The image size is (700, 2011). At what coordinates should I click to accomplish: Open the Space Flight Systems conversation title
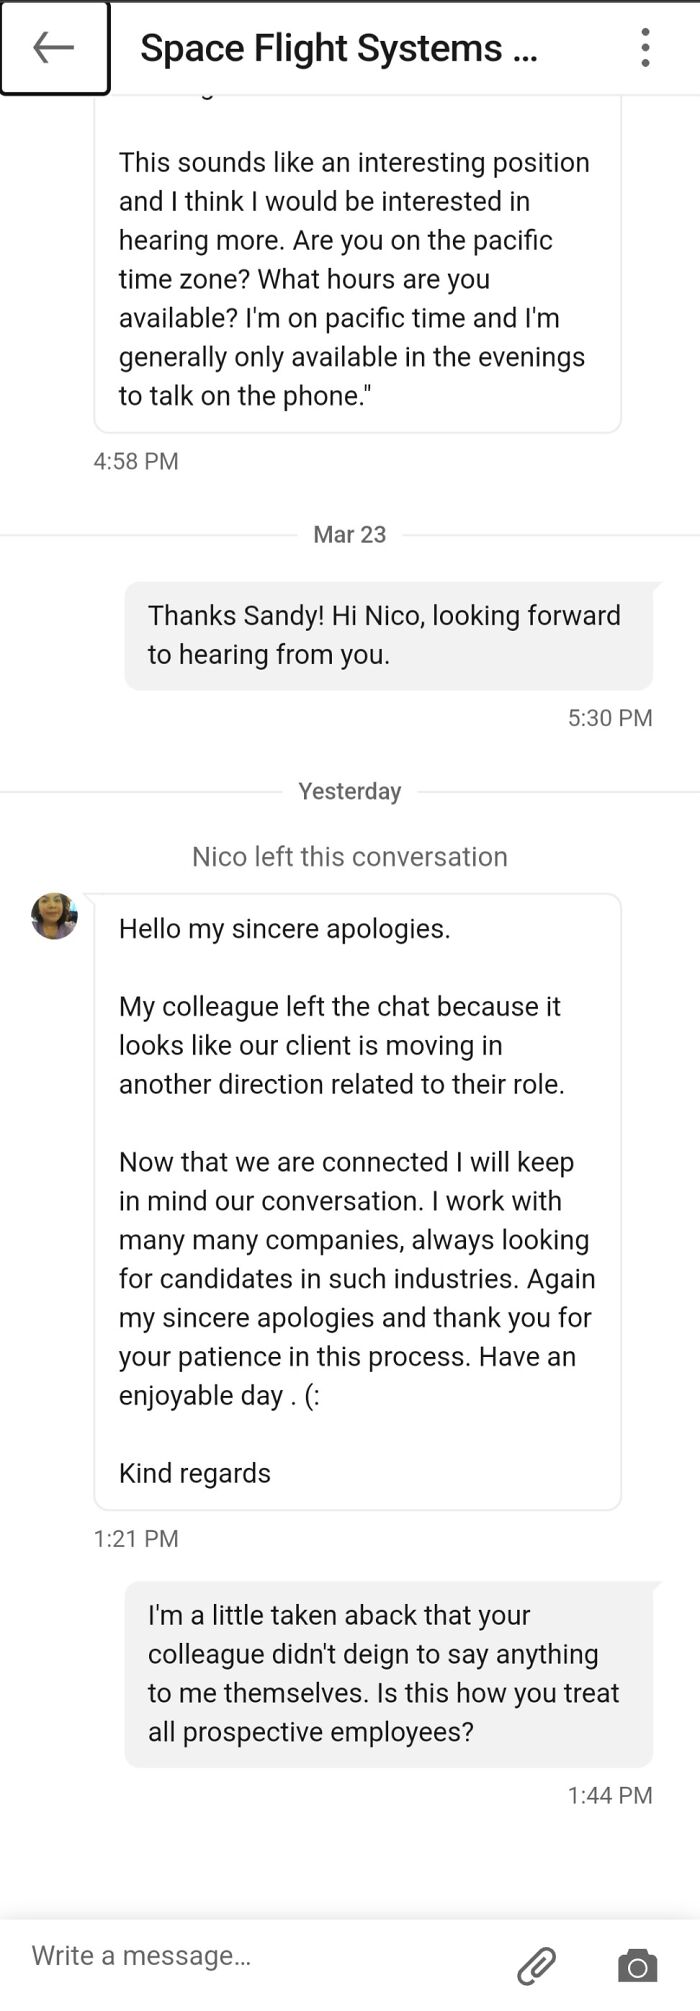coord(338,48)
